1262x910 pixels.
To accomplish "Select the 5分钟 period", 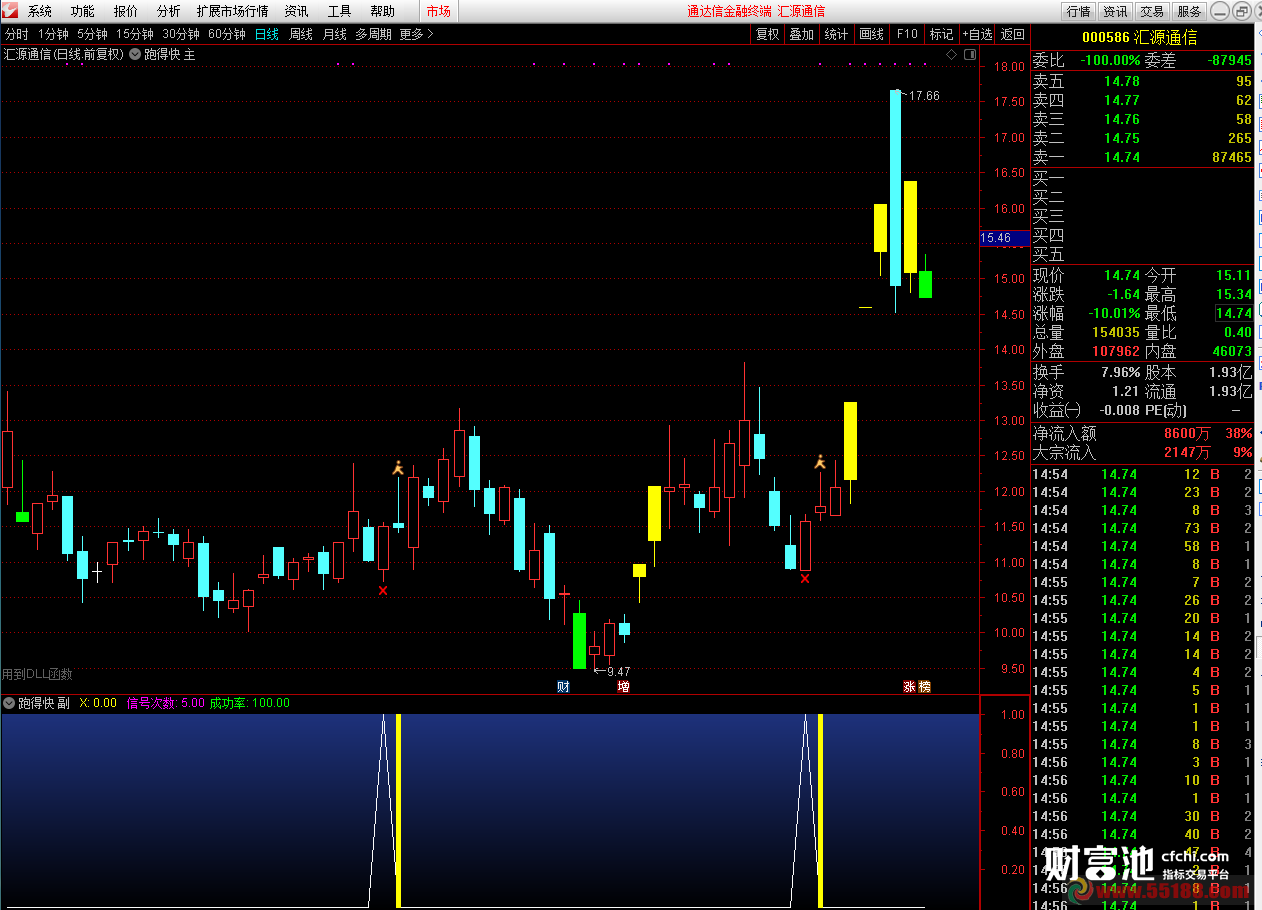I will tap(92, 34).
